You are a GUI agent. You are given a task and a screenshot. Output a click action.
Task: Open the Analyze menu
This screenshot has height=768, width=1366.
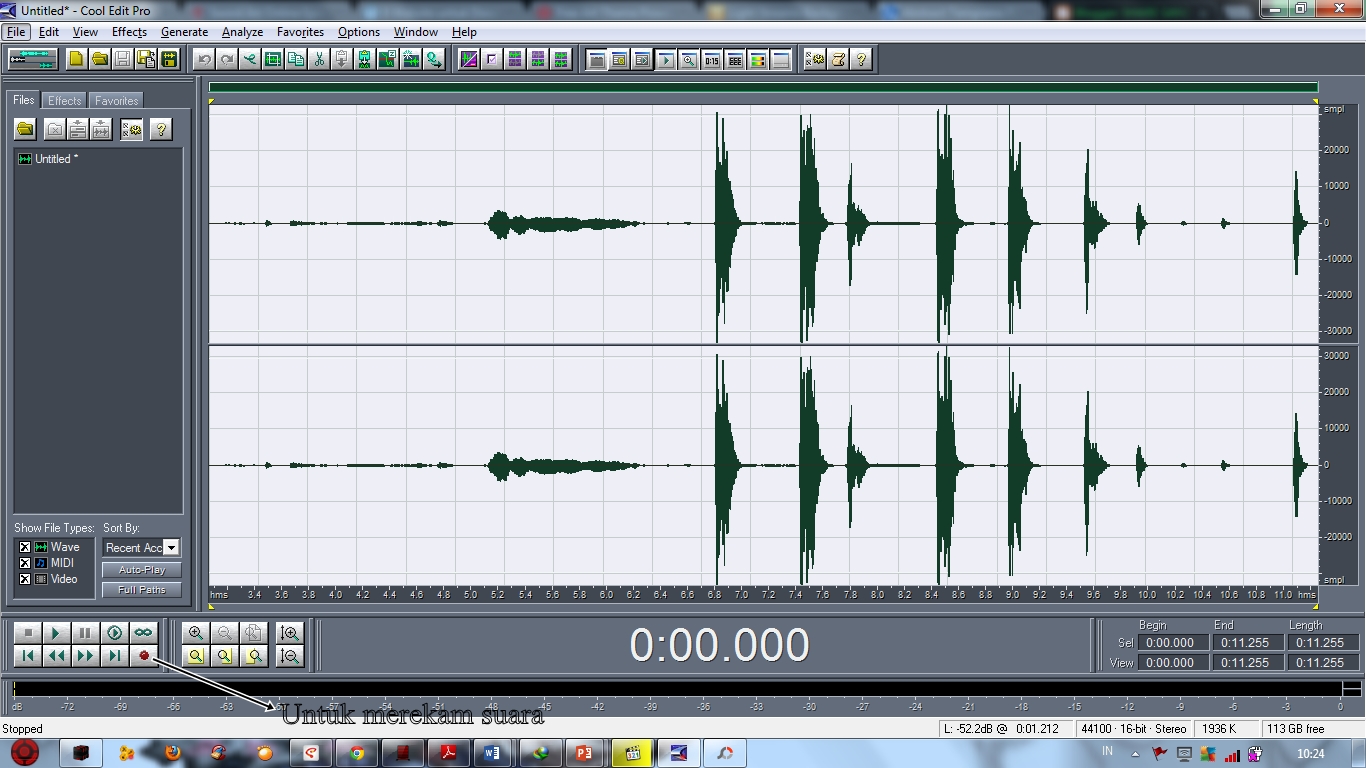(x=242, y=32)
